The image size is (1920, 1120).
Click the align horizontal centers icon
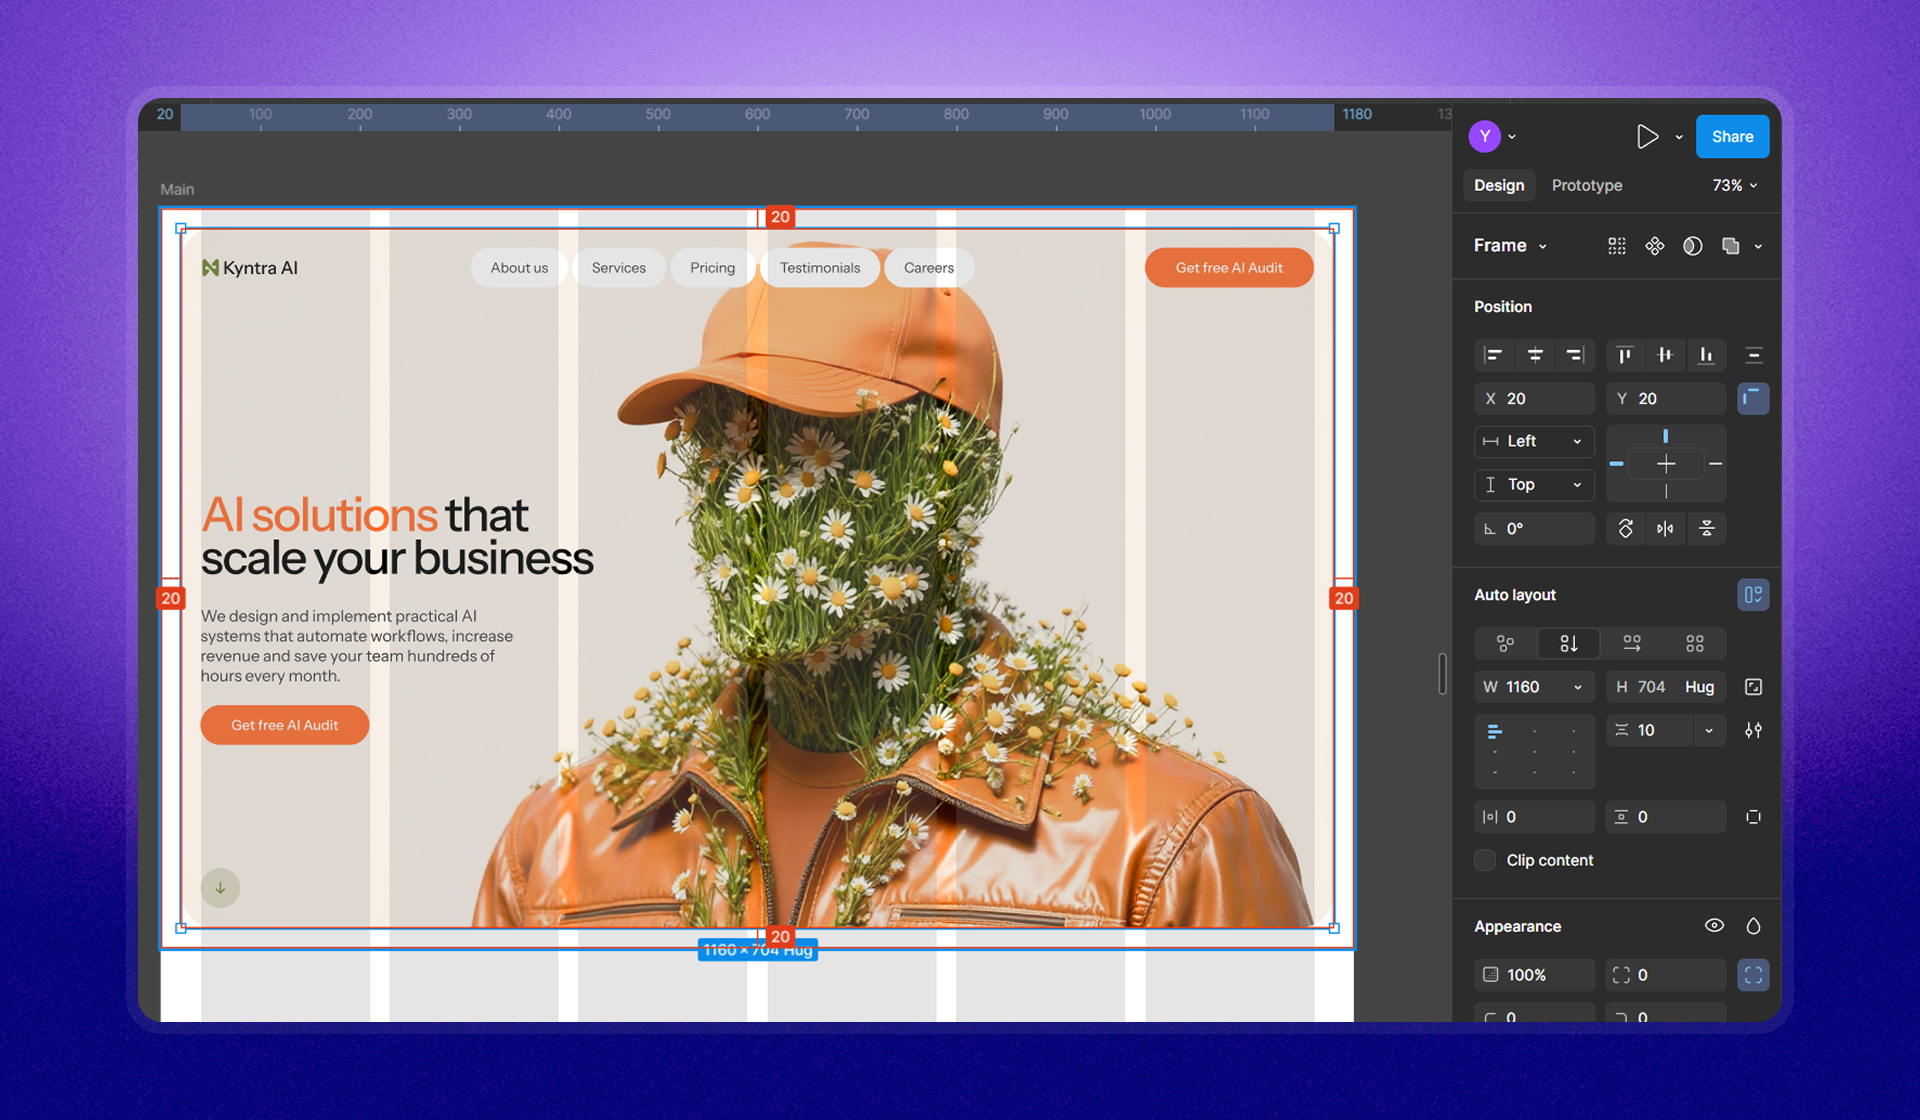pyautogui.click(x=1535, y=355)
